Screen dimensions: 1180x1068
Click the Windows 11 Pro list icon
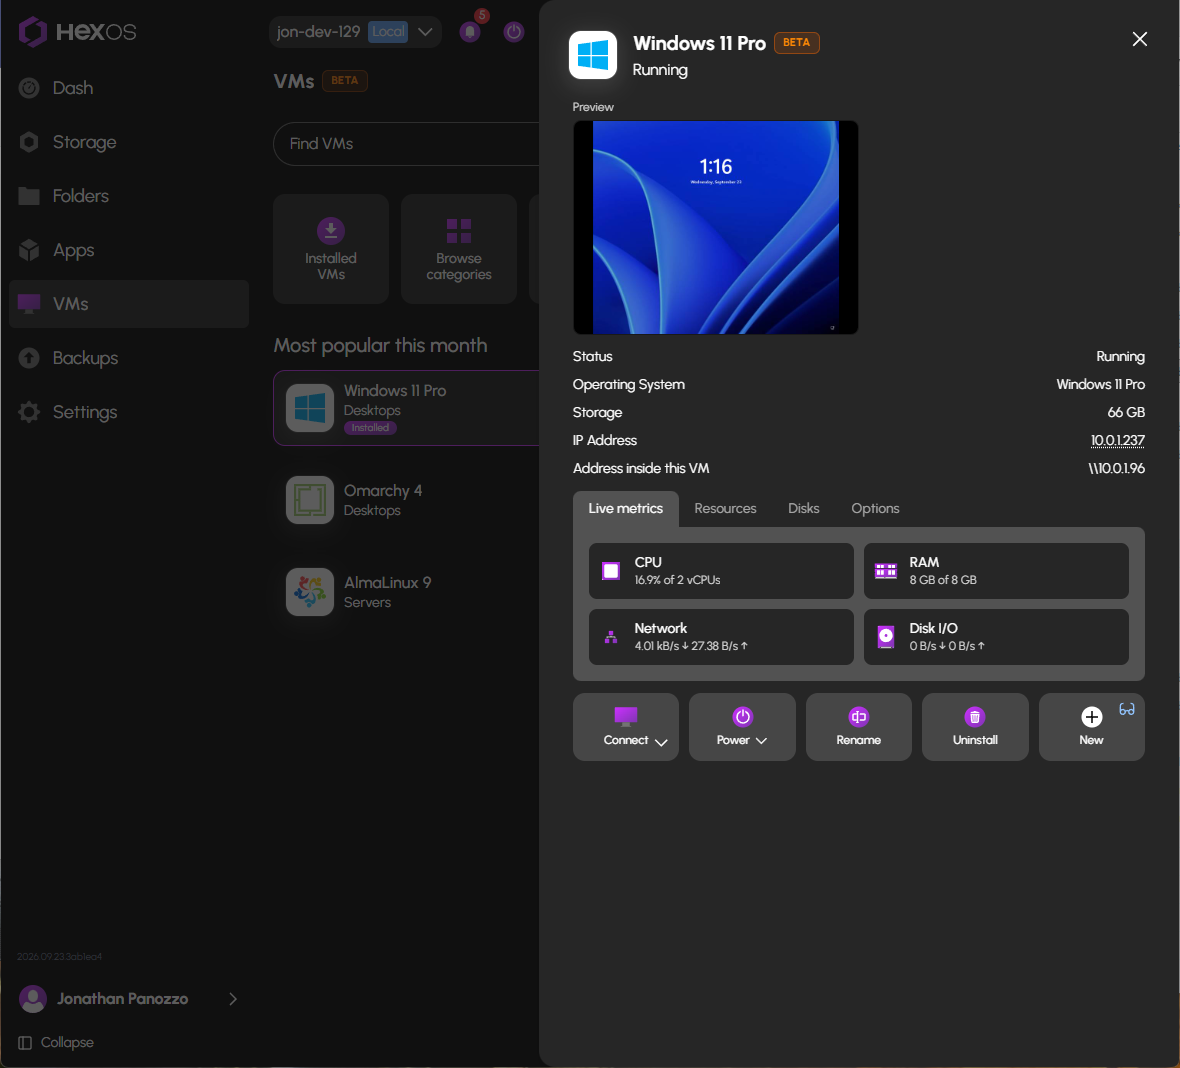click(310, 408)
